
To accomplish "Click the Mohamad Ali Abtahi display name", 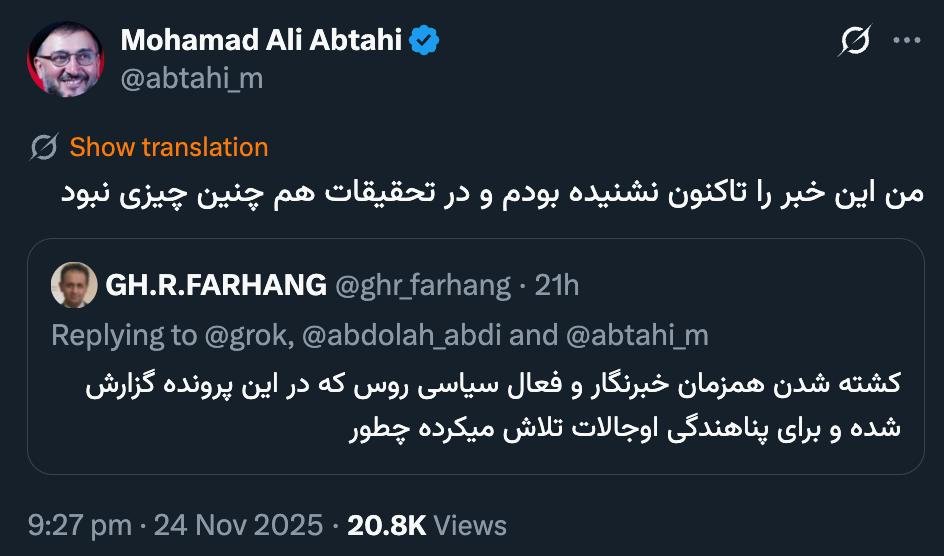I will click(261, 41).
